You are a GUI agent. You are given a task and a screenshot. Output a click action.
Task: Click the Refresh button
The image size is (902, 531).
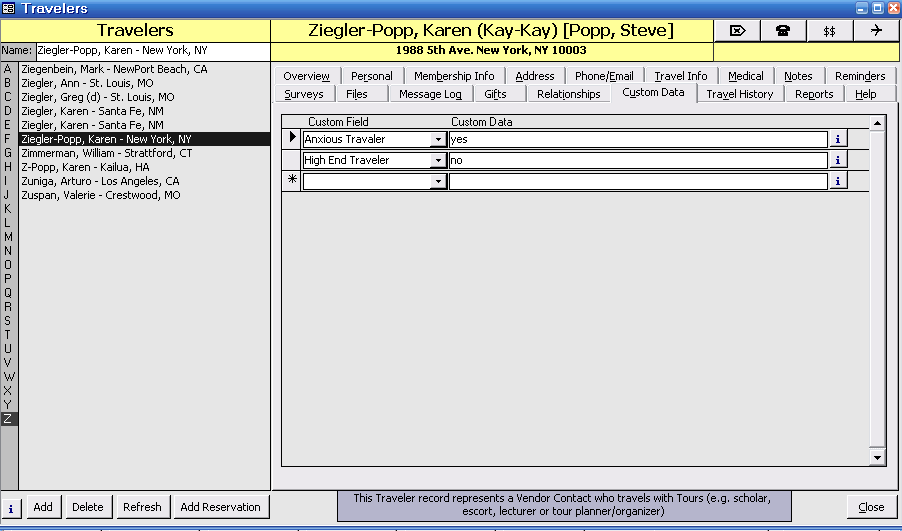[142, 507]
